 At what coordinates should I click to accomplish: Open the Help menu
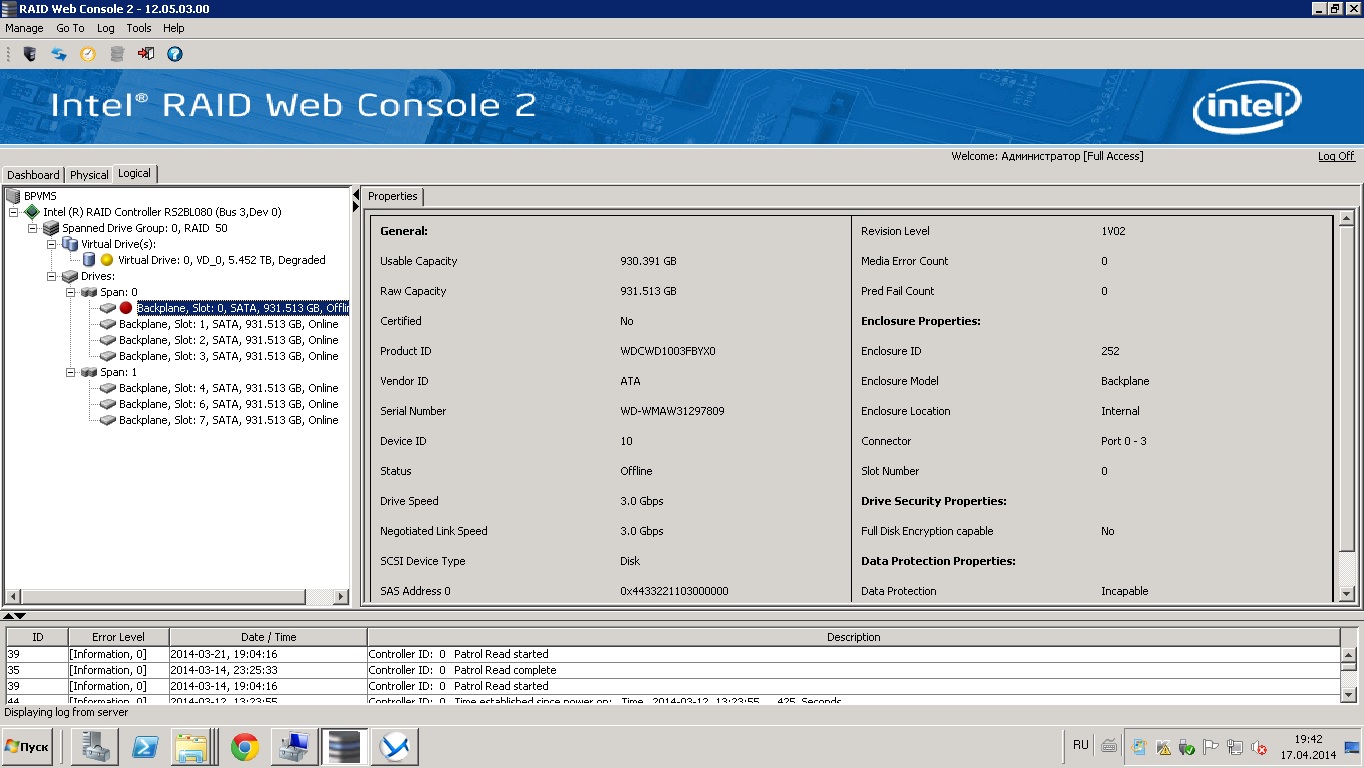point(174,28)
